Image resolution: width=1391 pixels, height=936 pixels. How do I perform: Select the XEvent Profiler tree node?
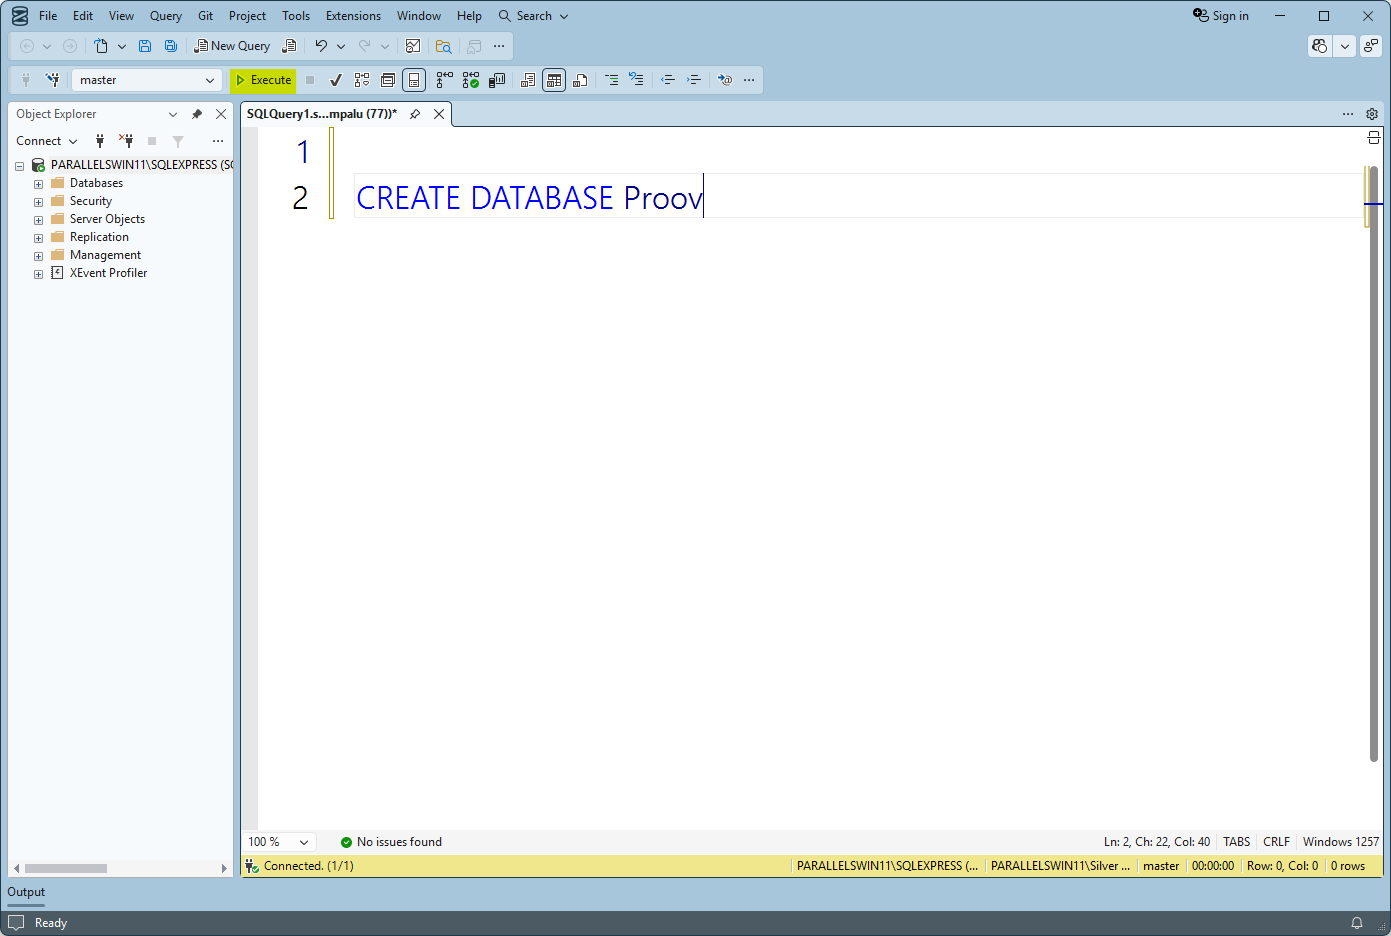108,273
